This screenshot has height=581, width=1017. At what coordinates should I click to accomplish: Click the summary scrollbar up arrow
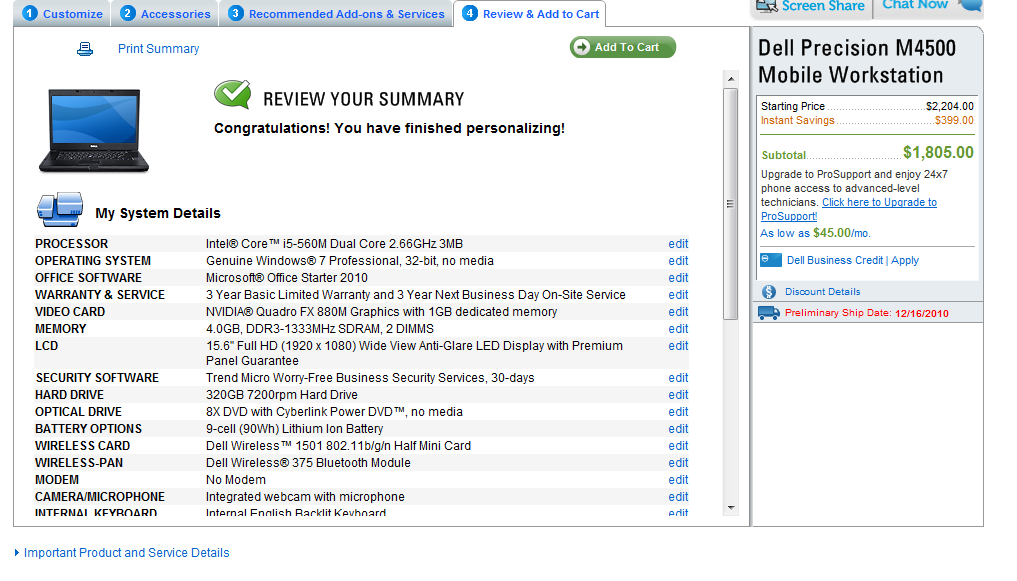click(x=731, y=79)
